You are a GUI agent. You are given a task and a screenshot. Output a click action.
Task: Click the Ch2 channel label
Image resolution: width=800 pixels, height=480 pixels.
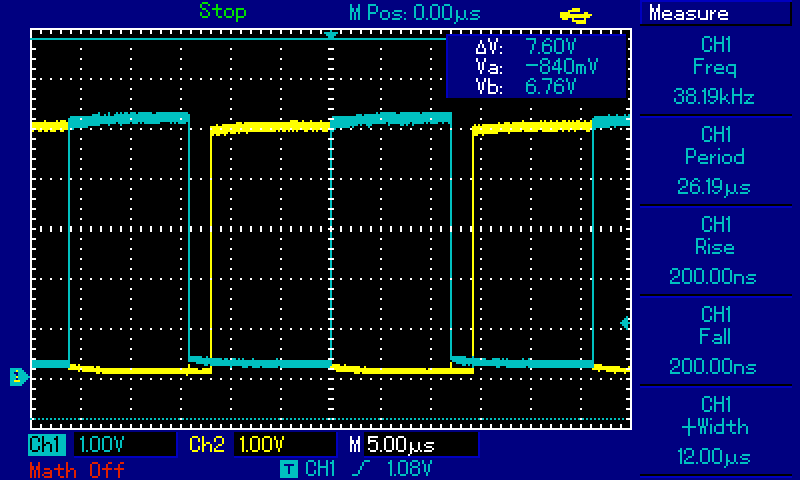(x=207, y=444)
